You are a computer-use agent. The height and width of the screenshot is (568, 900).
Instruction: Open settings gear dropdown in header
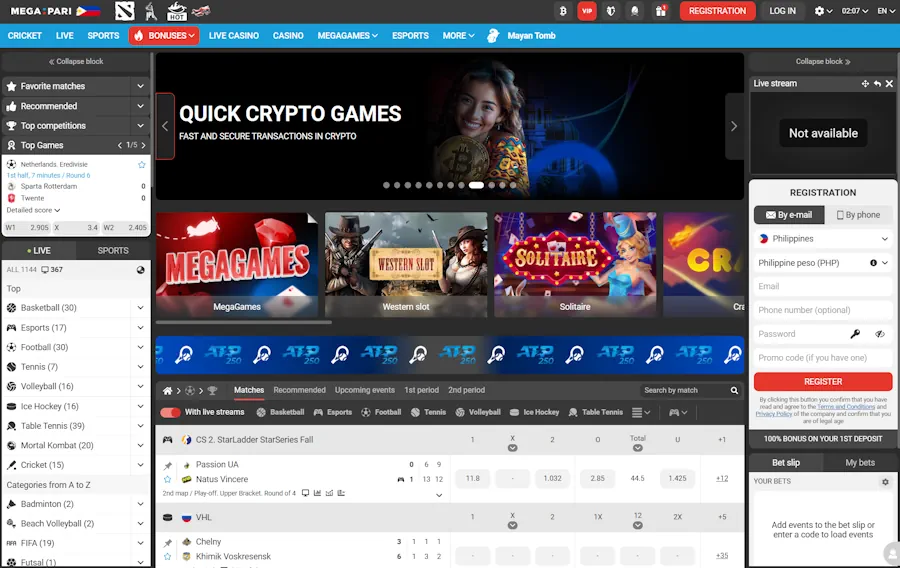823,11
